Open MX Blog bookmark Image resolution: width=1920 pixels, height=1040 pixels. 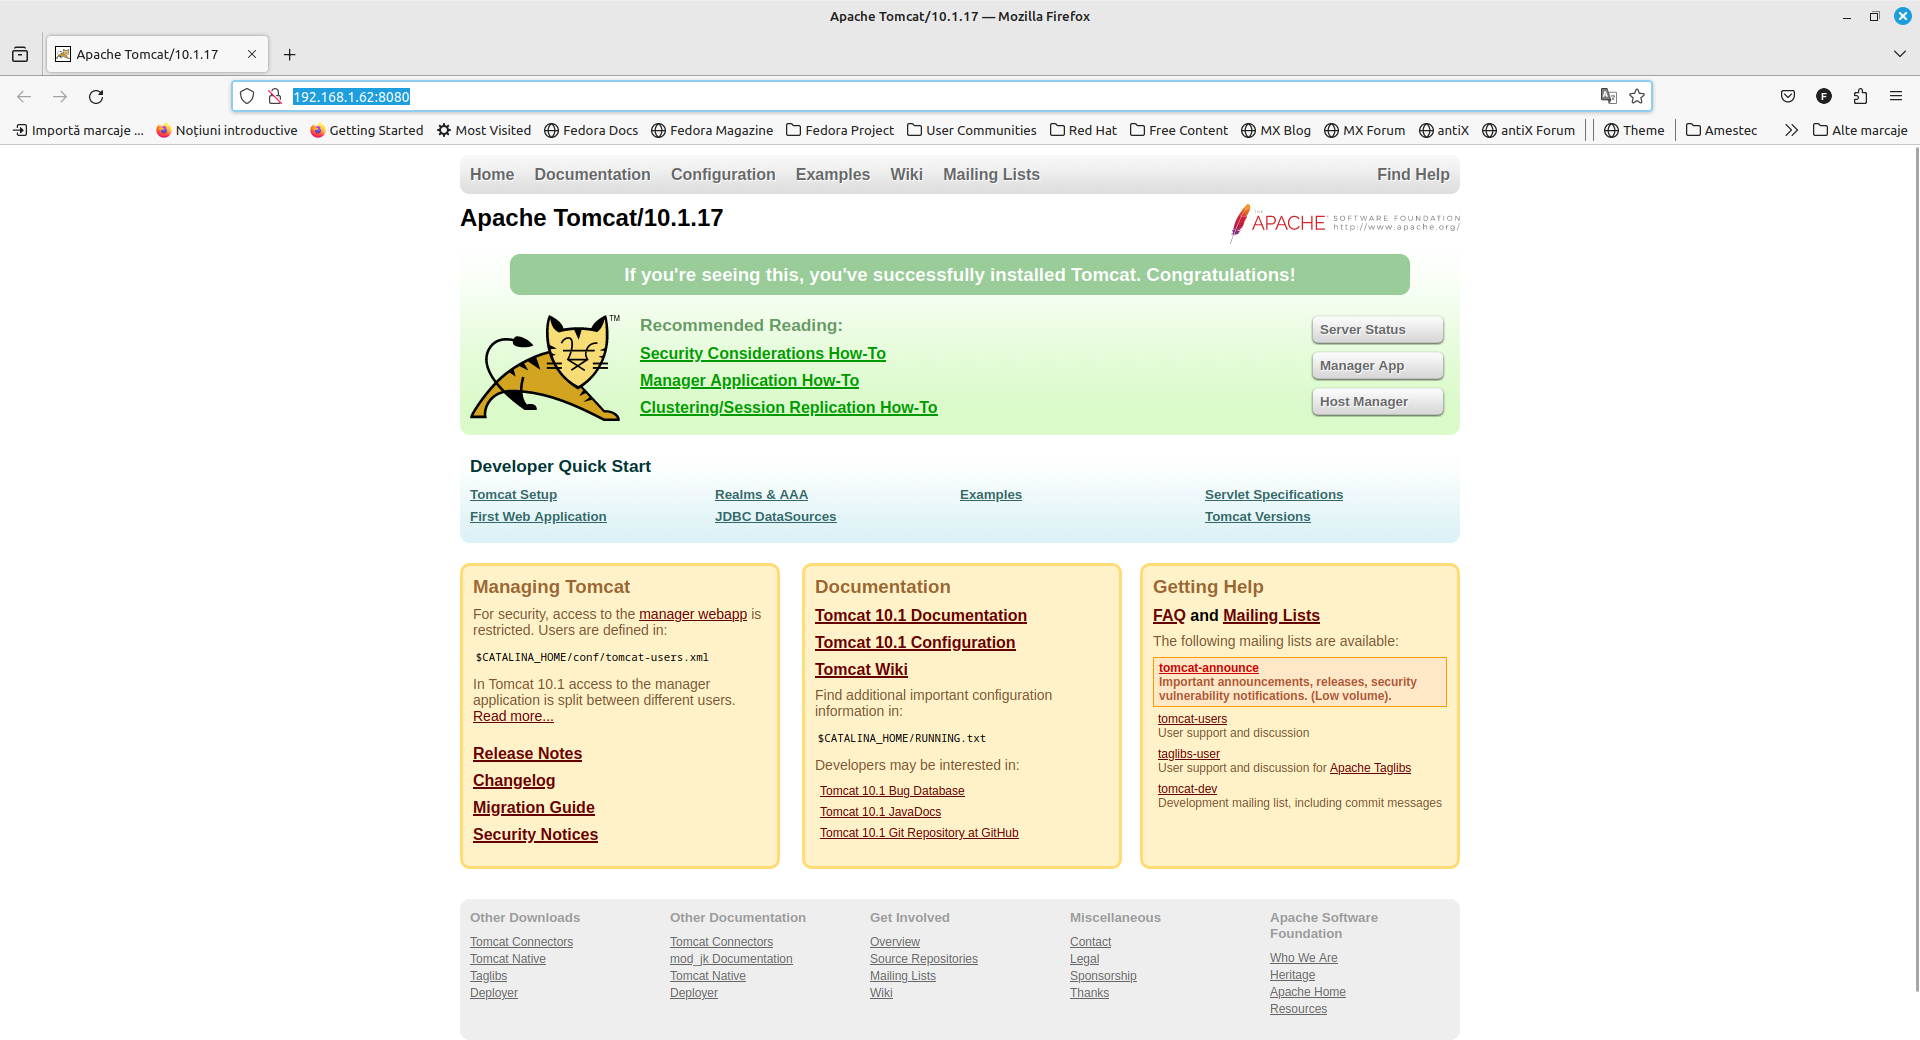click(1276, 130)
